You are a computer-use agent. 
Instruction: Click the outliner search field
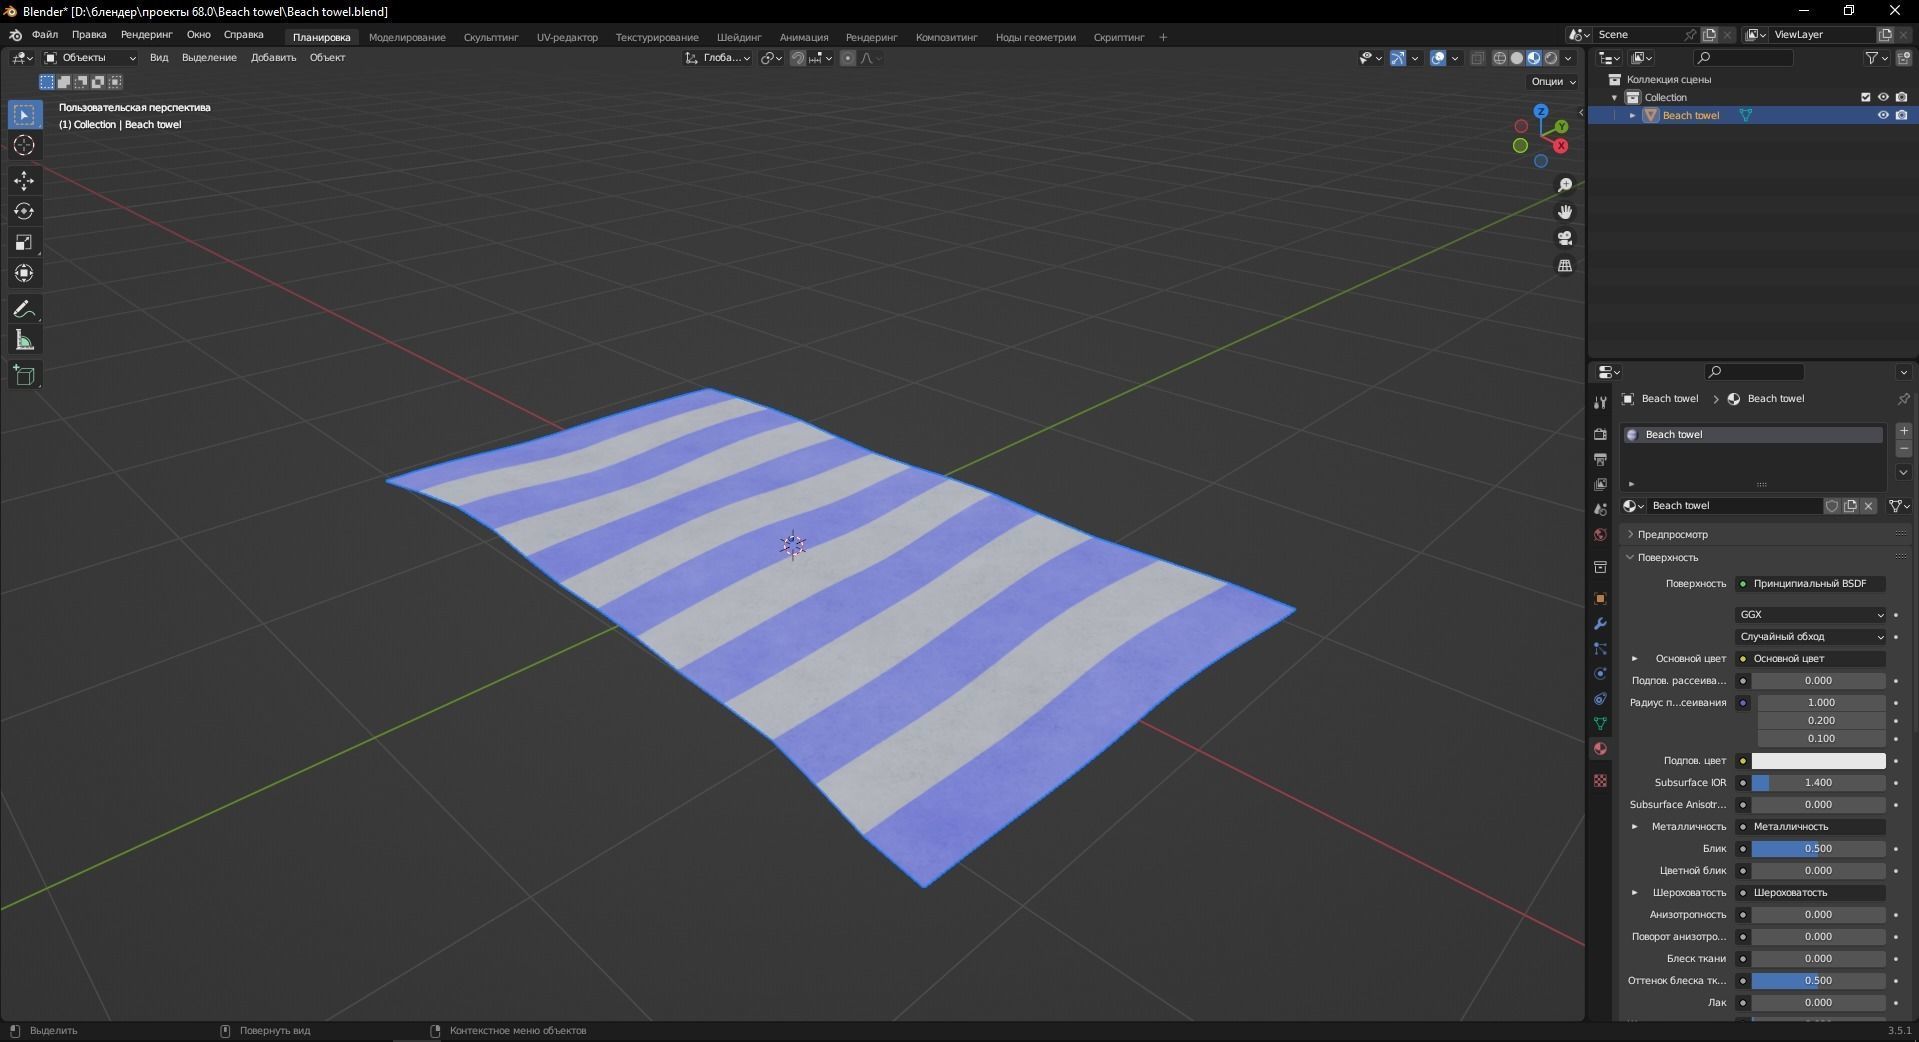[1745, 58]
